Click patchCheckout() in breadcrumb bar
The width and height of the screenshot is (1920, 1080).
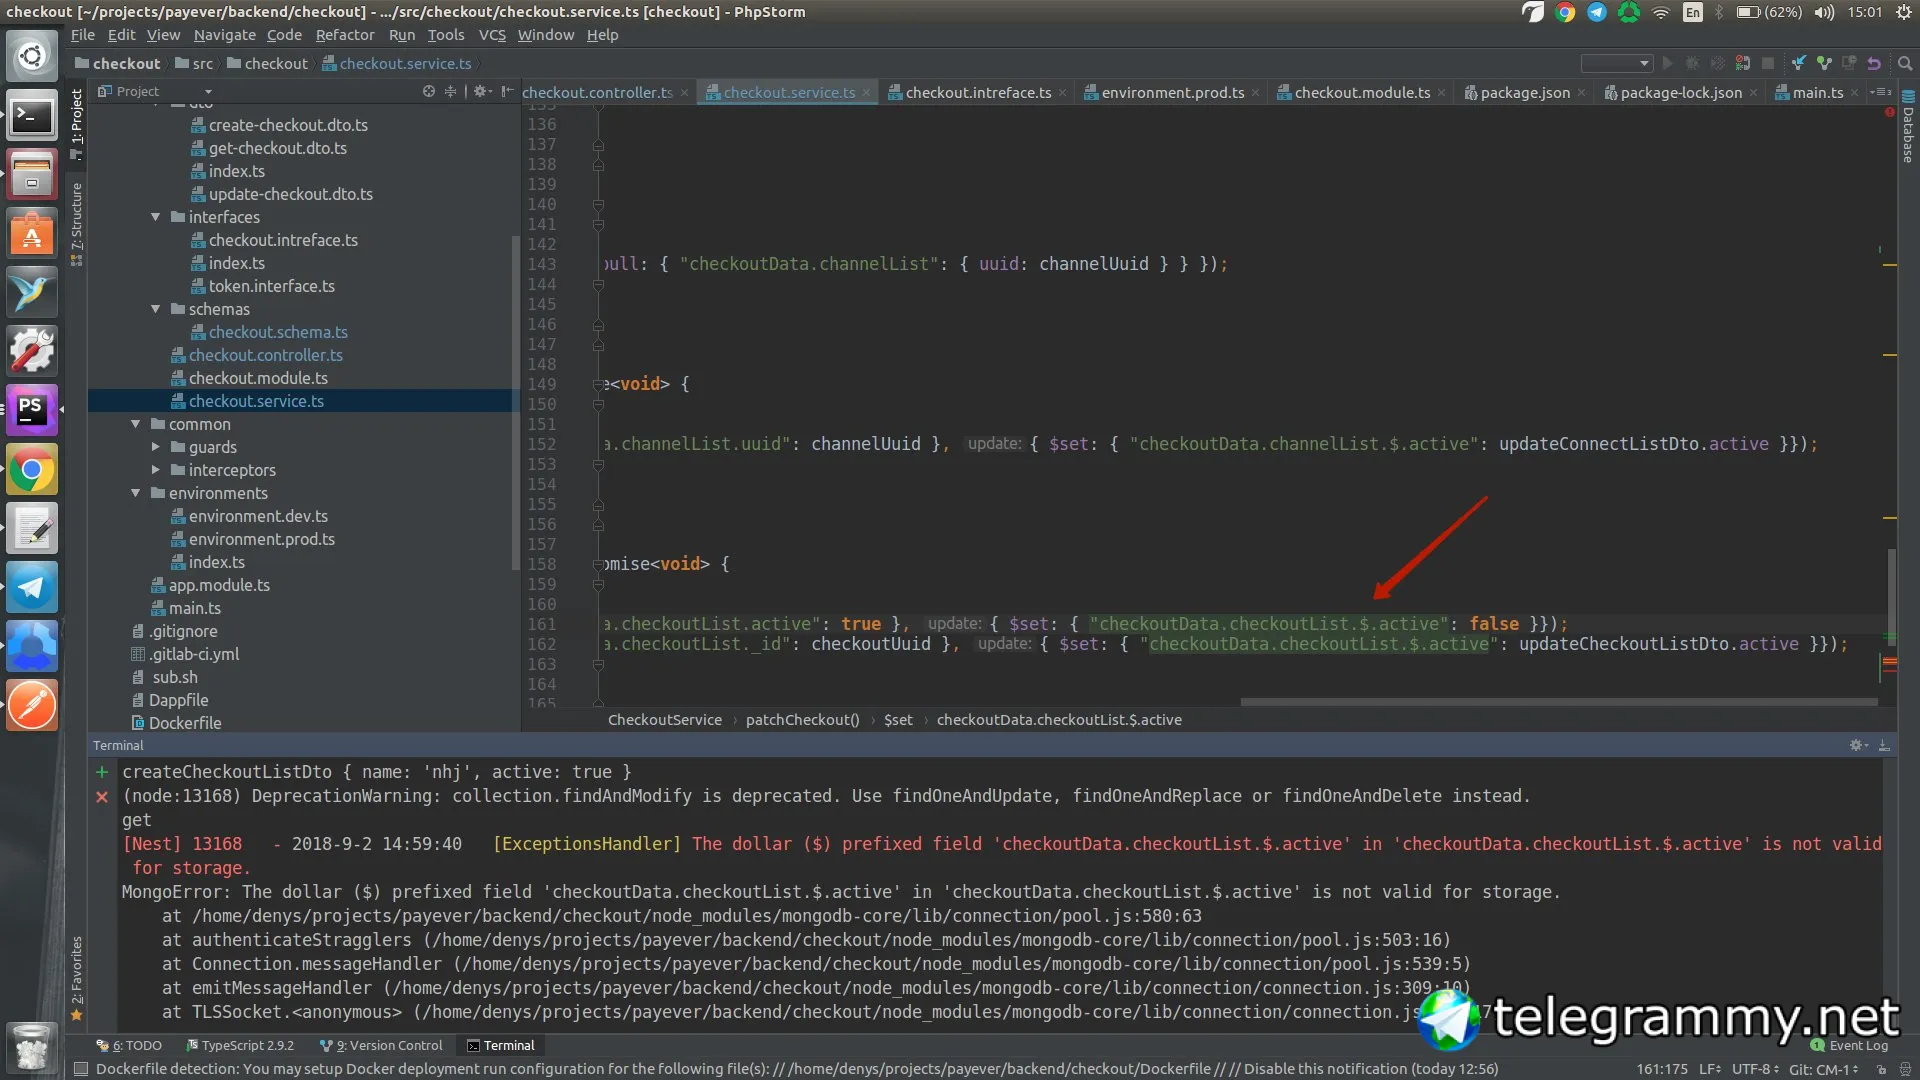point(802,719)
